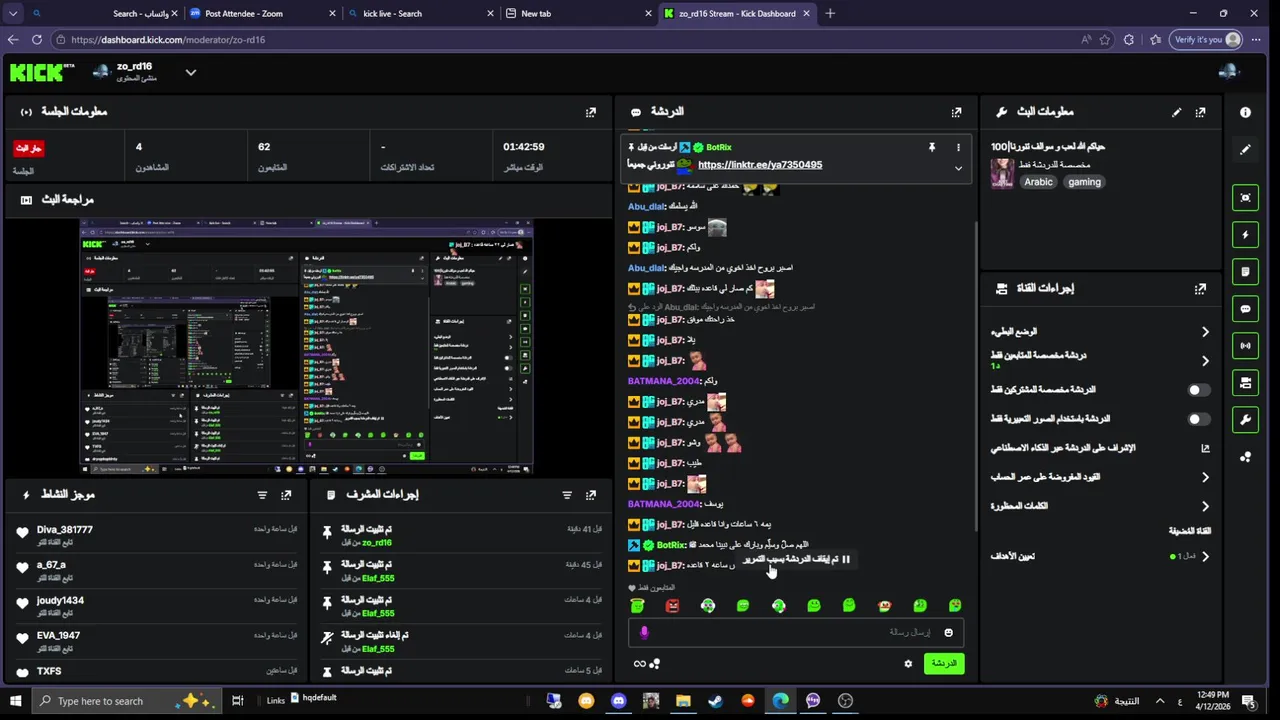1280x720 pixels.
Task: Toggle subscribers-only chat switch
Action: click(1199, 390)
